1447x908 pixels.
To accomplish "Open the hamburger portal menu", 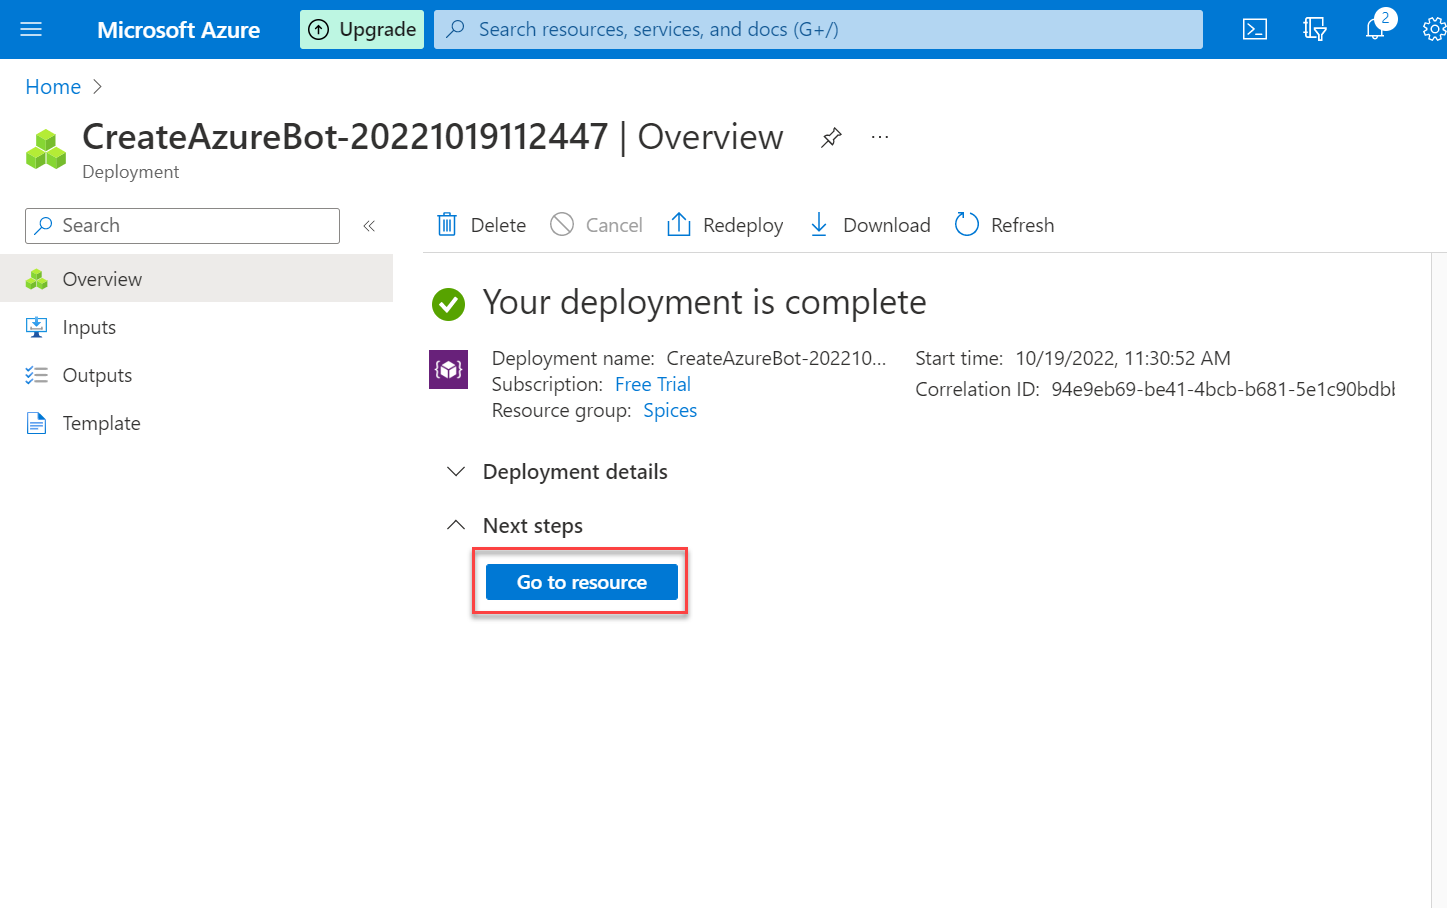I will coord(31,29).
